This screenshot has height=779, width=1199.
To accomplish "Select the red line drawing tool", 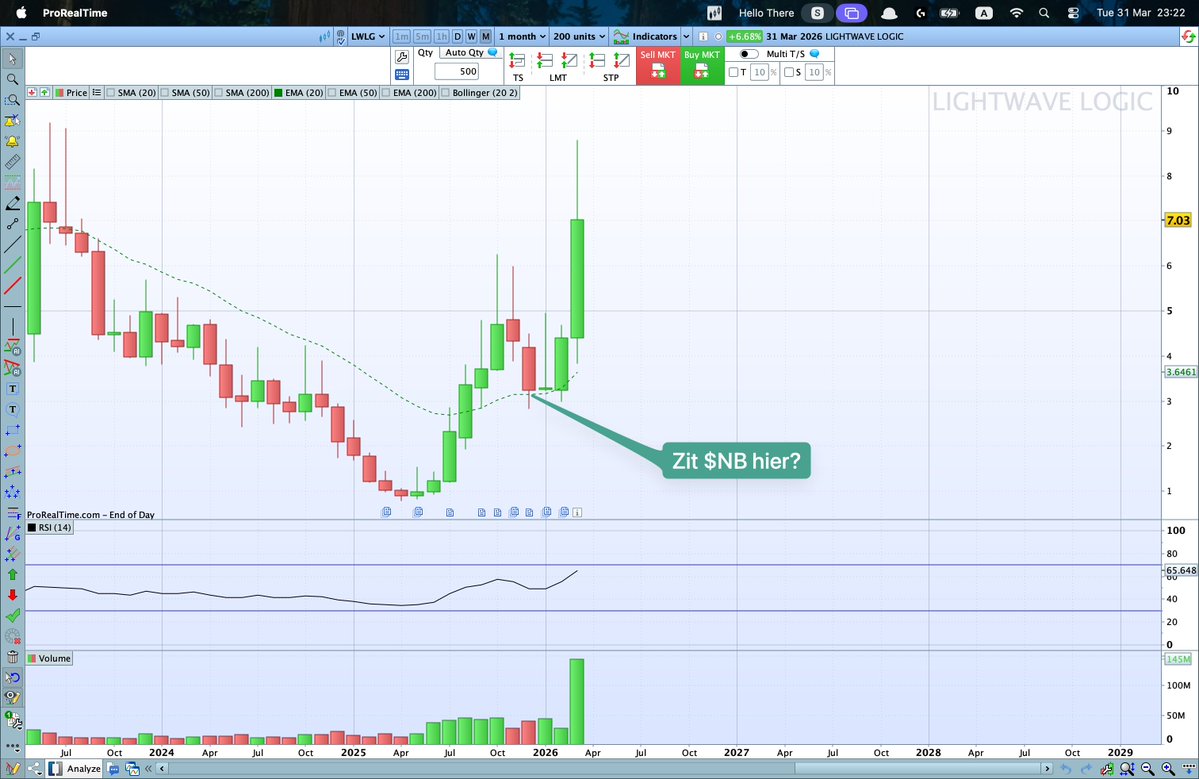I will pyautogui.click(x=12, y=286).
